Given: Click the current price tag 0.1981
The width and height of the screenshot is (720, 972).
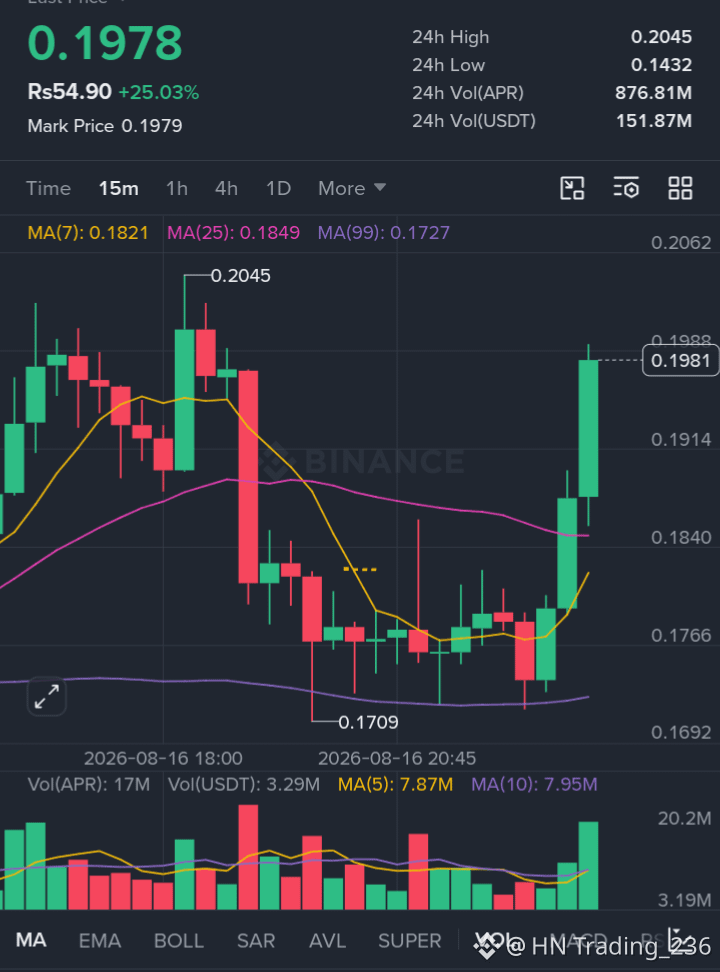Looking at the screenshot, I should pyautogui.click(x=680, y=360).
